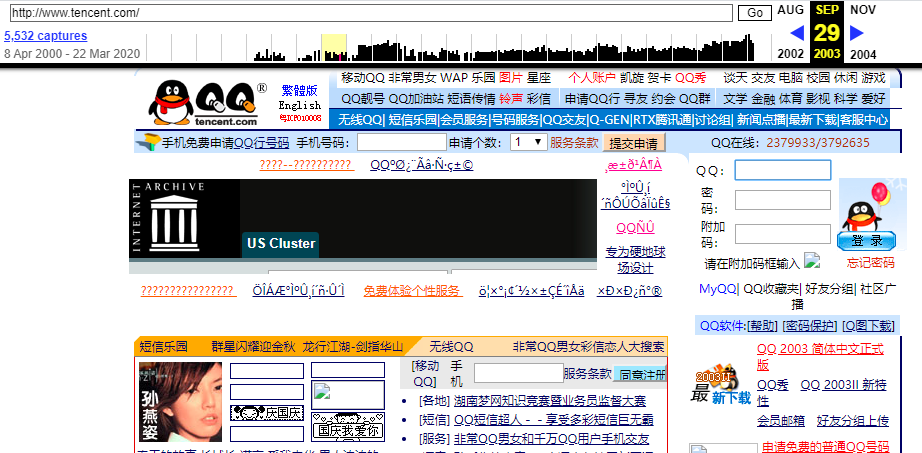Select year 2004 in Wayback timeline
Viewport: 922px width, 453px height.
863,54
